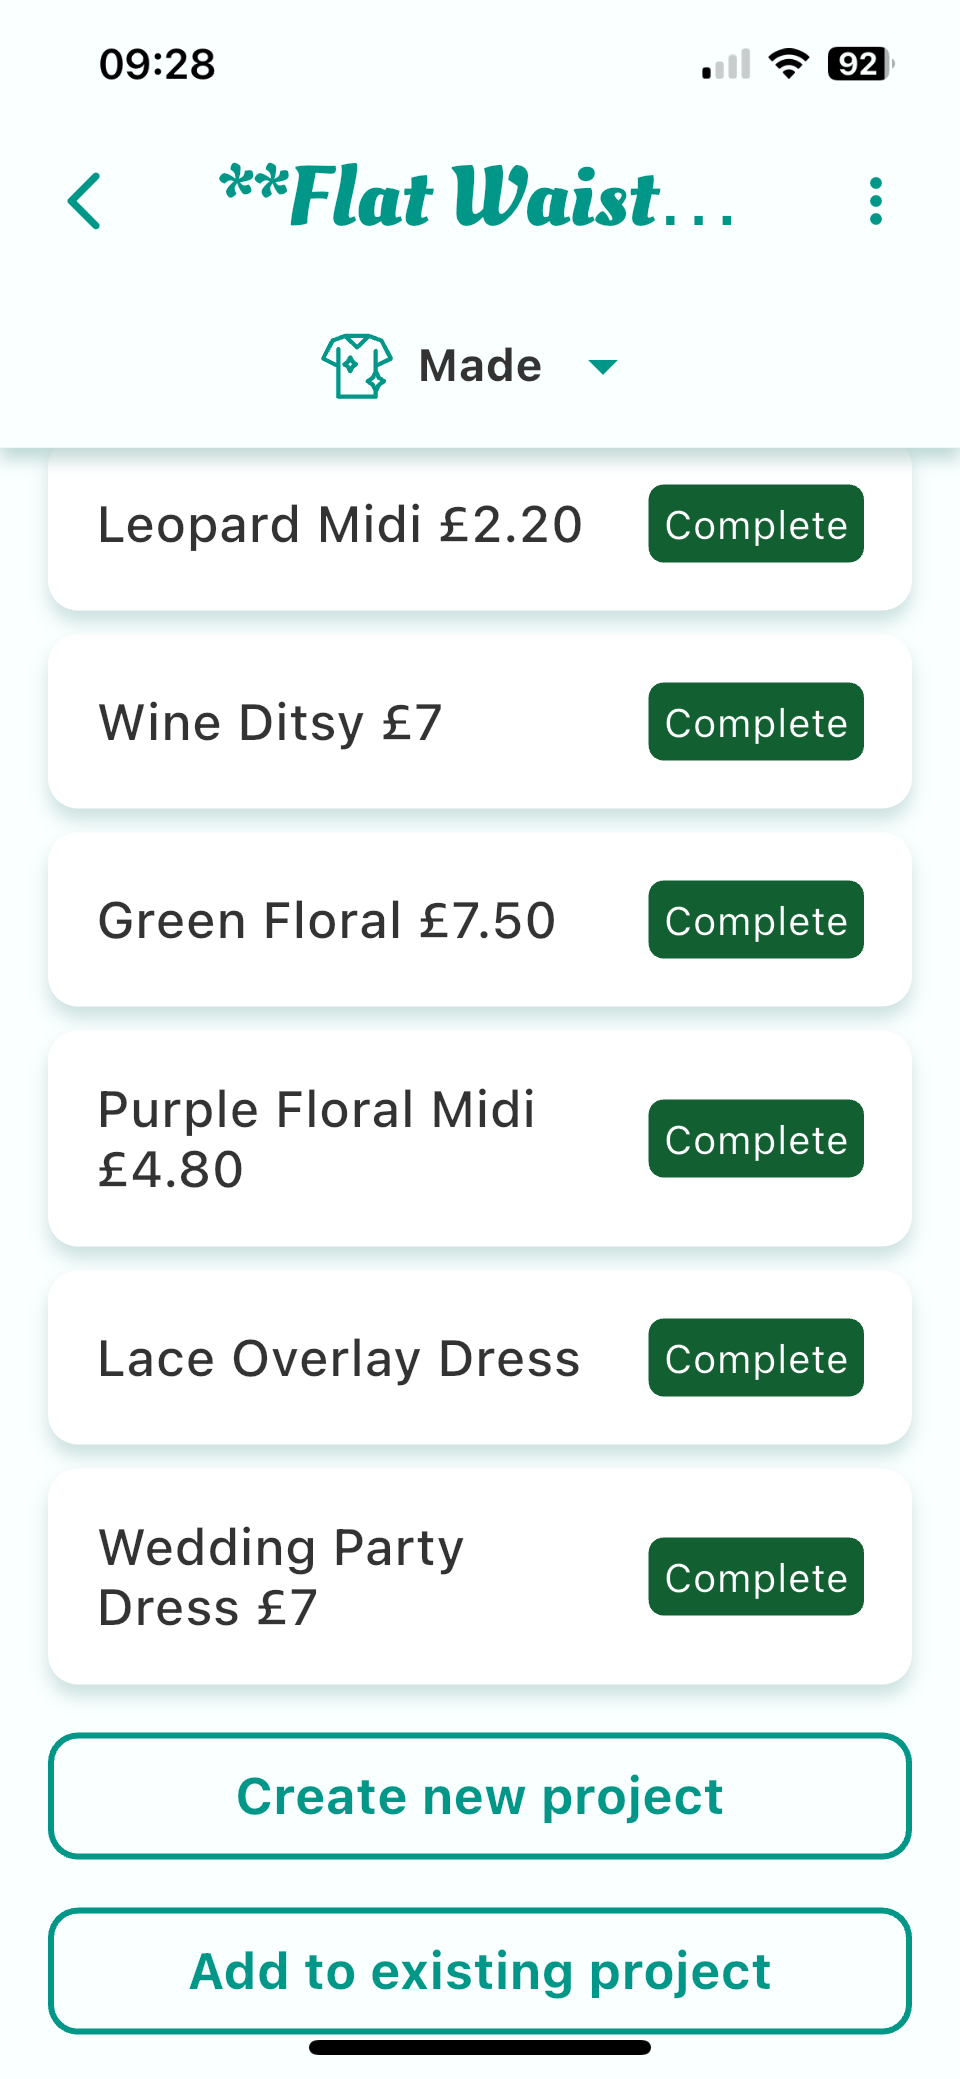Screen dimensions: 960x2079
Task: Tap Complete badge on Wine Ditsy
Action: point(756,722)
